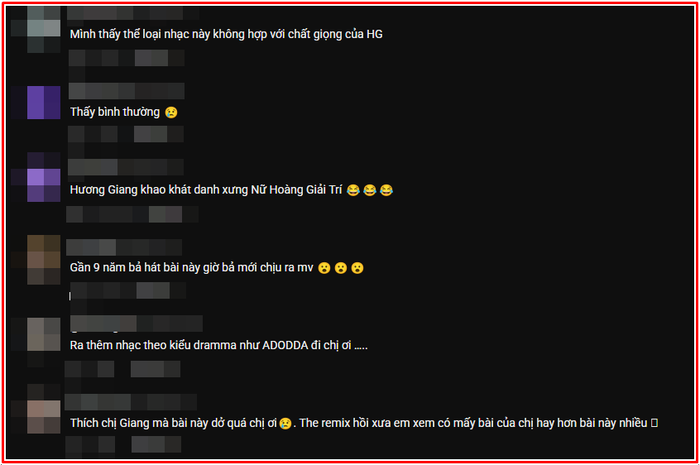Click the last surprised emoji after 'ra mv'
Screen dimensions: 700x465
click(357, 268)
